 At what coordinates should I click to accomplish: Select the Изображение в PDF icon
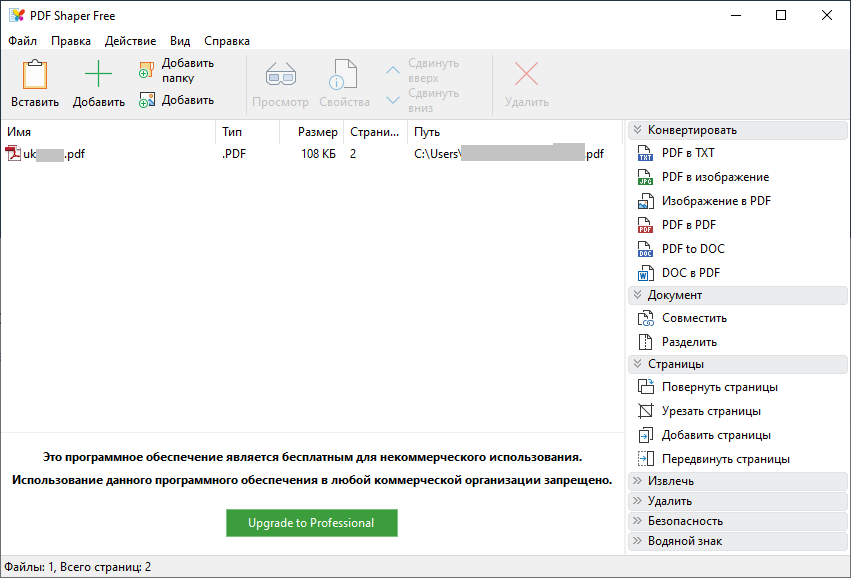[x=645, y=201]
